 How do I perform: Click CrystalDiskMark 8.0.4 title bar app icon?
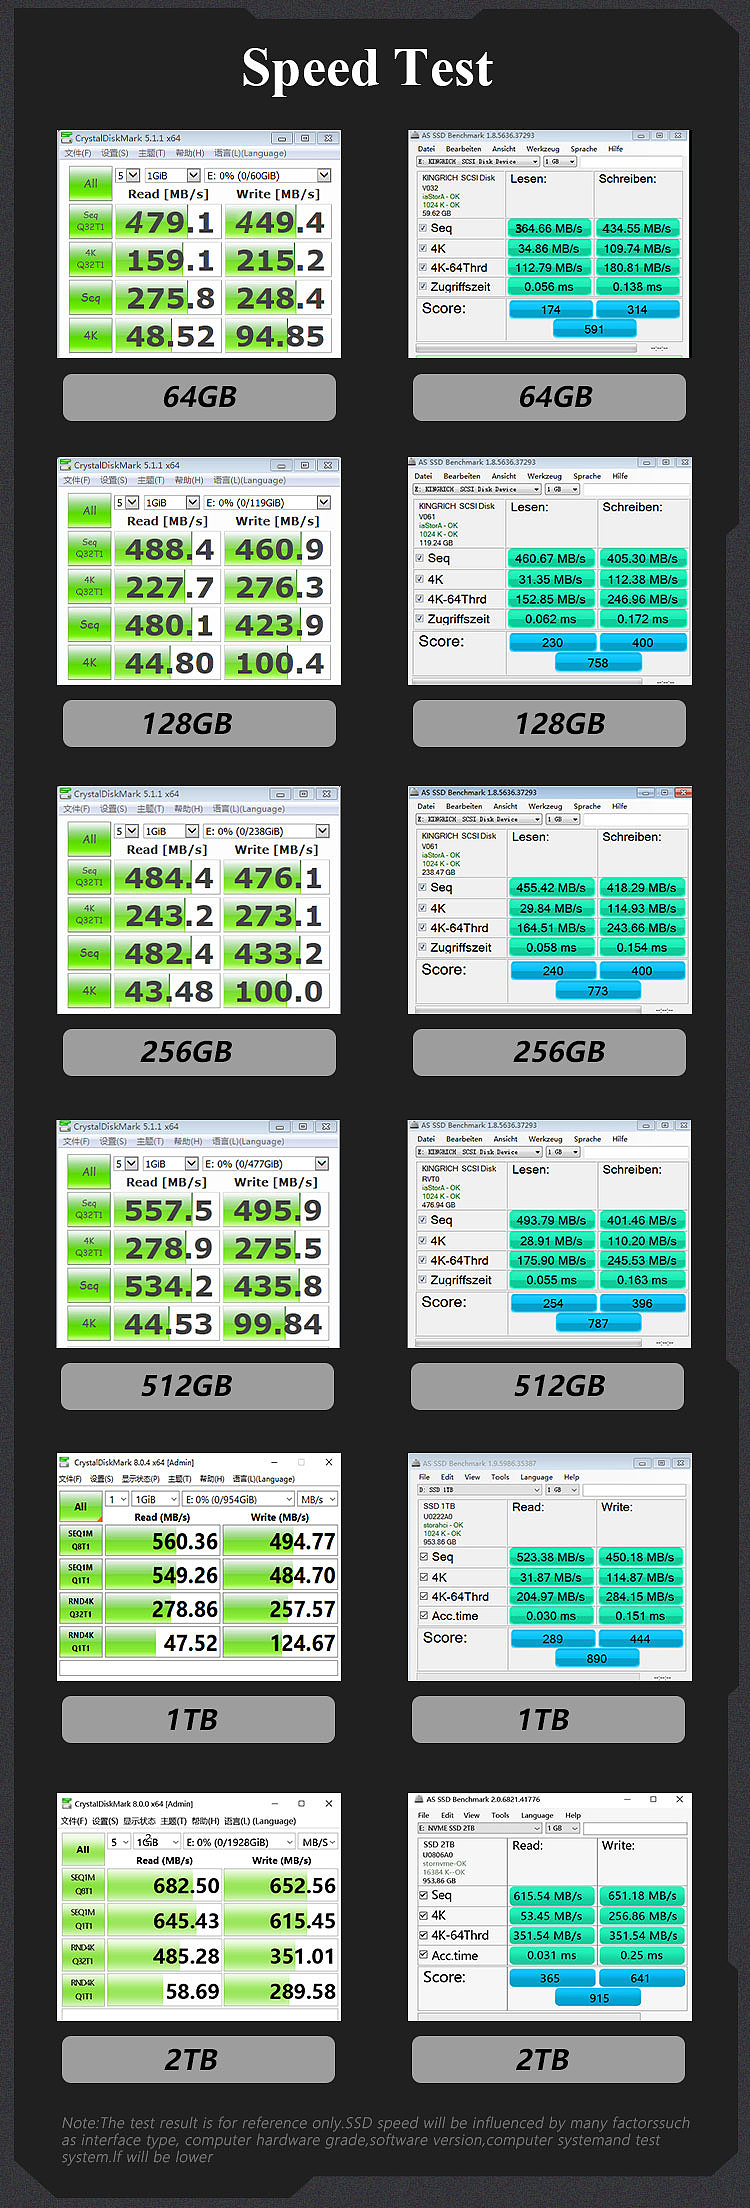[x=66, y=1462]
